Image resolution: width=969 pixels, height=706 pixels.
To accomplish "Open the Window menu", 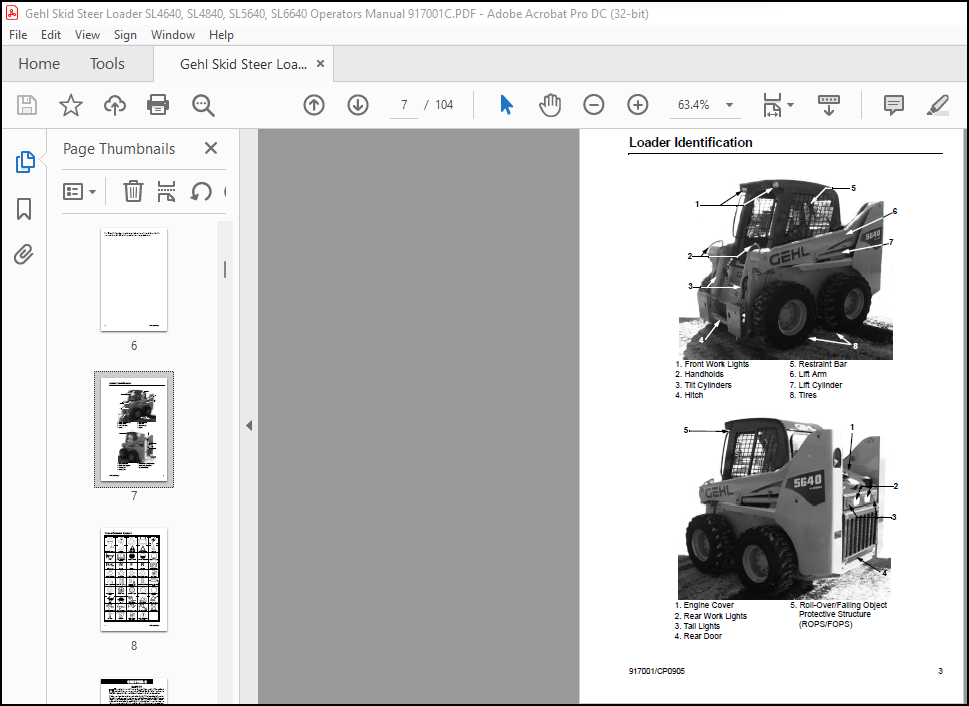I will (x=172, y=35).
